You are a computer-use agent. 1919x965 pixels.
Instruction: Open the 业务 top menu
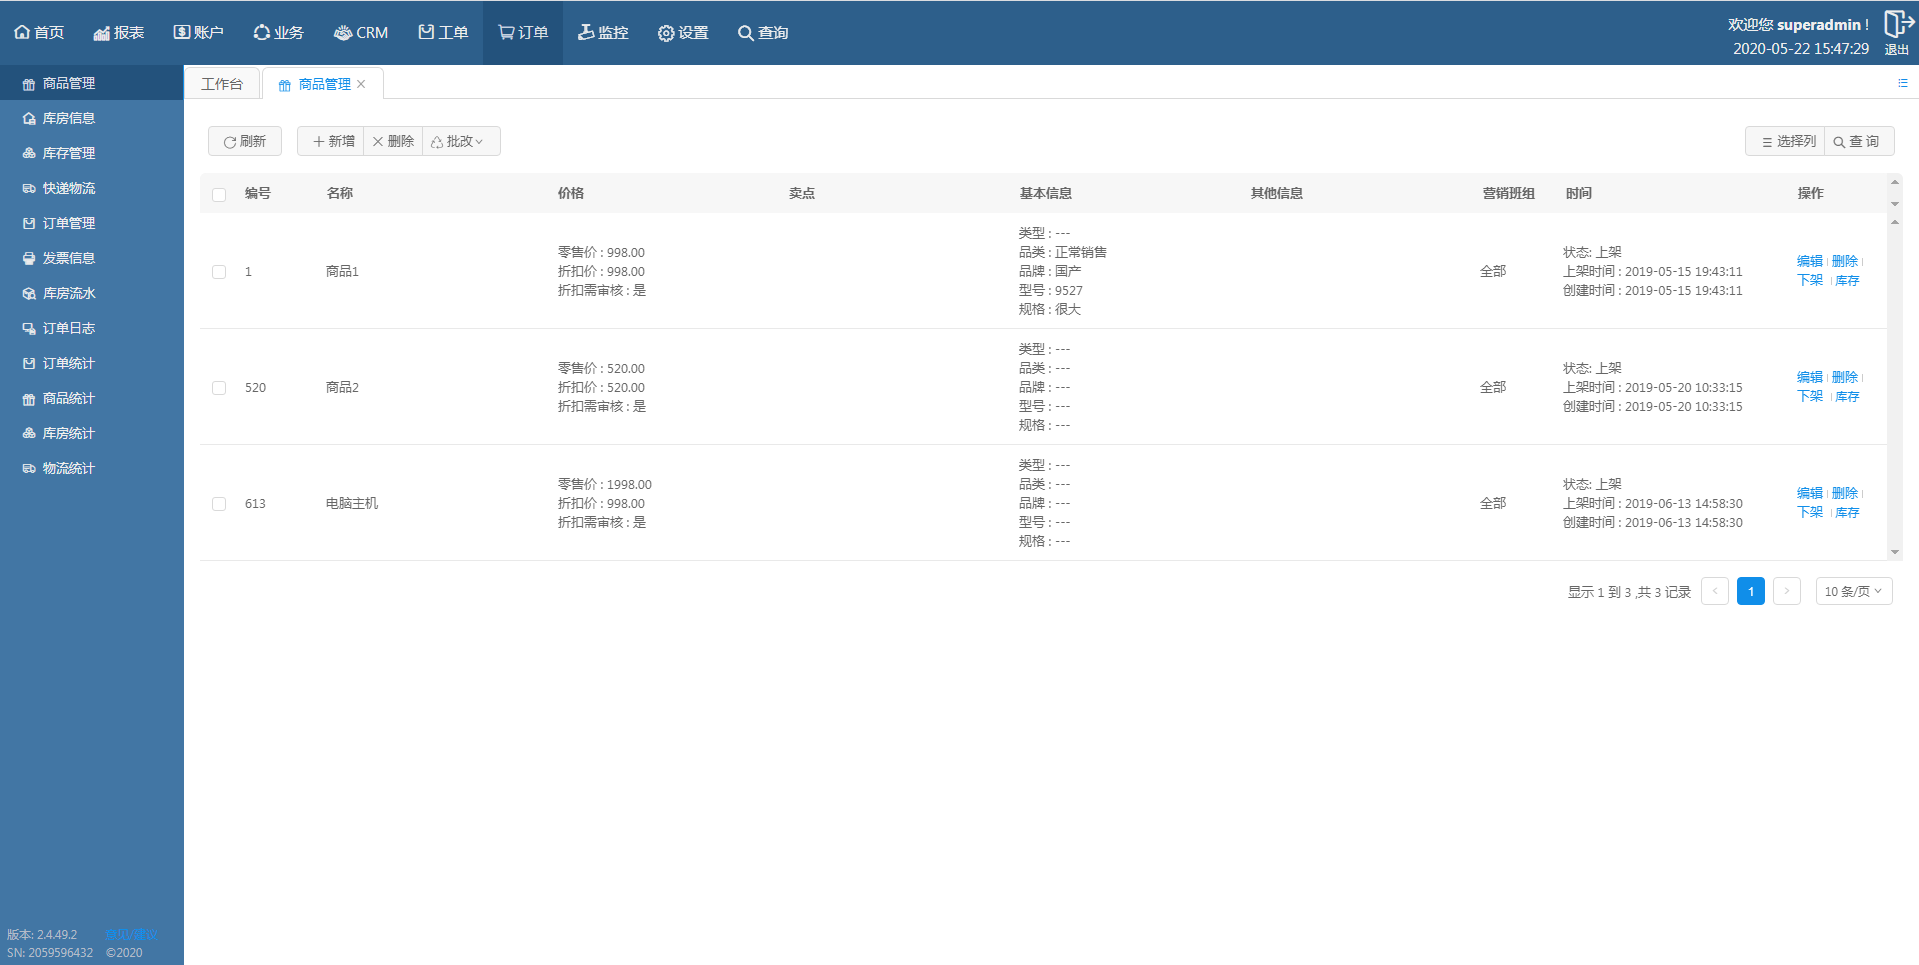pyautogui.click(x=278, y=33)
